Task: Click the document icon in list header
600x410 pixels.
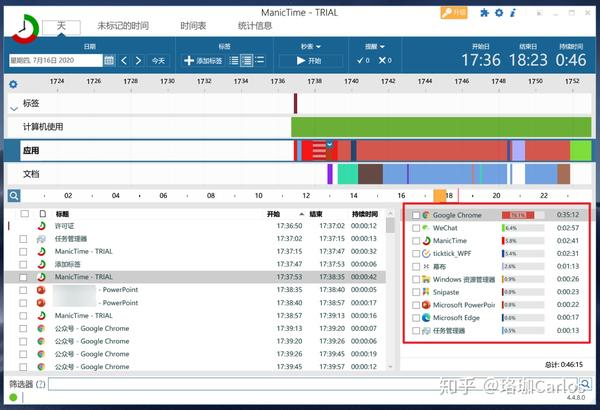Action: [x=43, y=214]
